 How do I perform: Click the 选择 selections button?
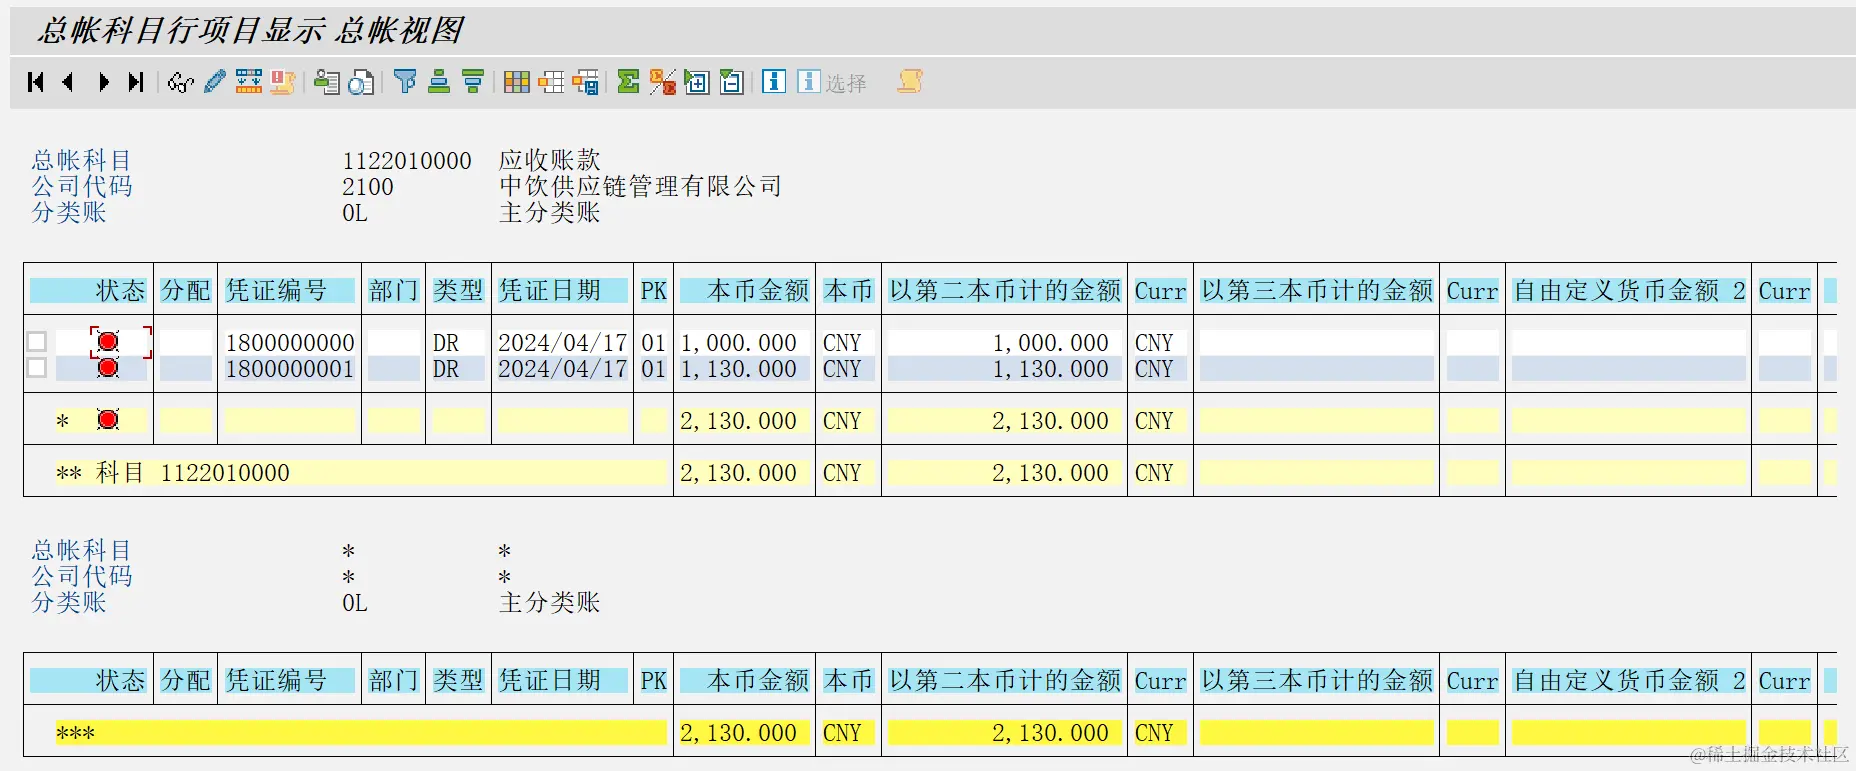(x=832, y=82)
